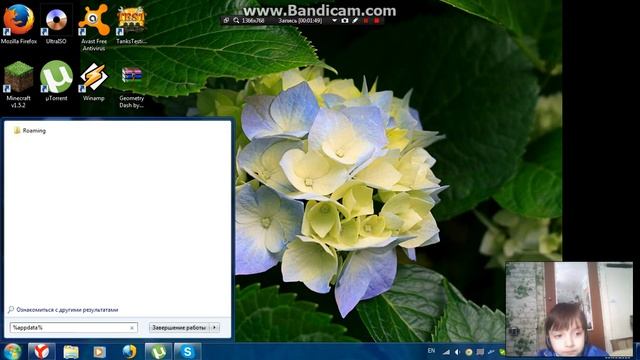The image size is (640, 360).
Task: Select the UltraISO desktop icon
Action: click(x=56, y=24)
